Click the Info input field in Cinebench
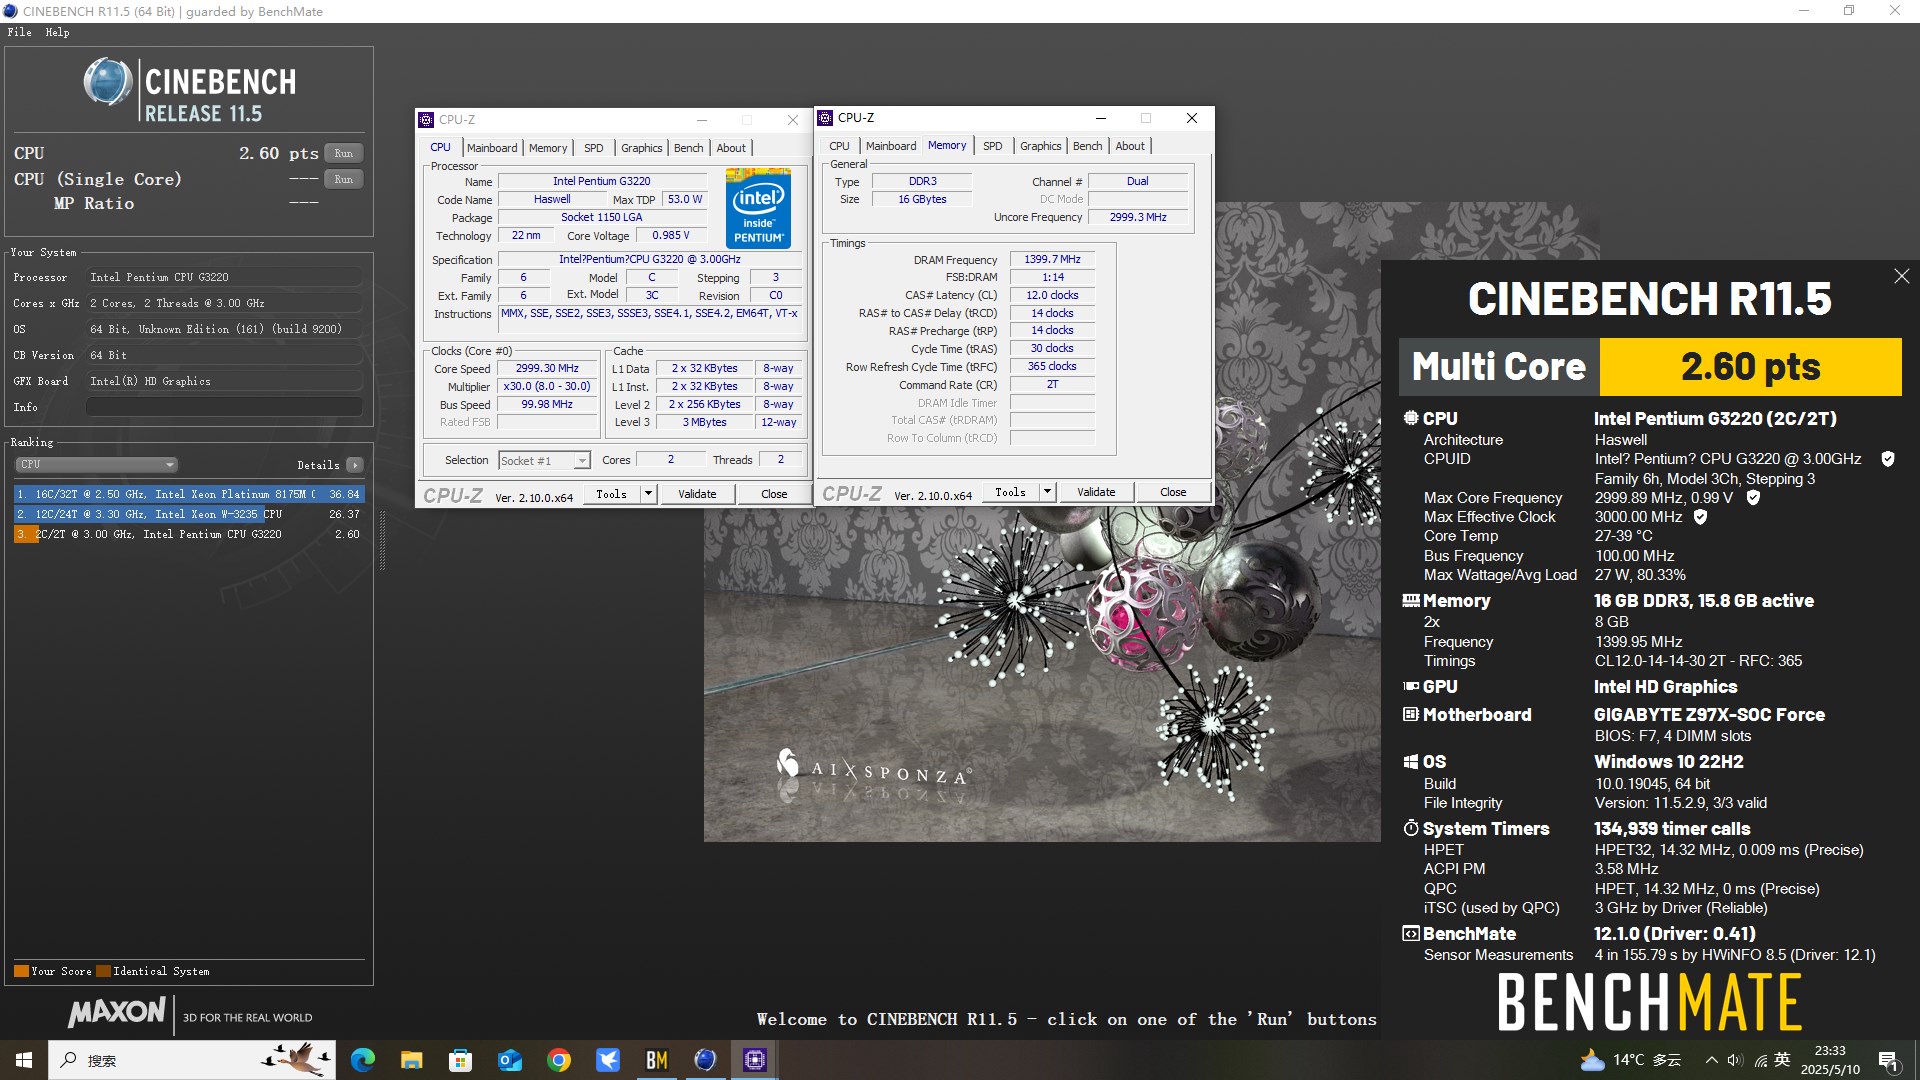The height and width of the screenshot is (1080, 1920). tap(224, 407)
